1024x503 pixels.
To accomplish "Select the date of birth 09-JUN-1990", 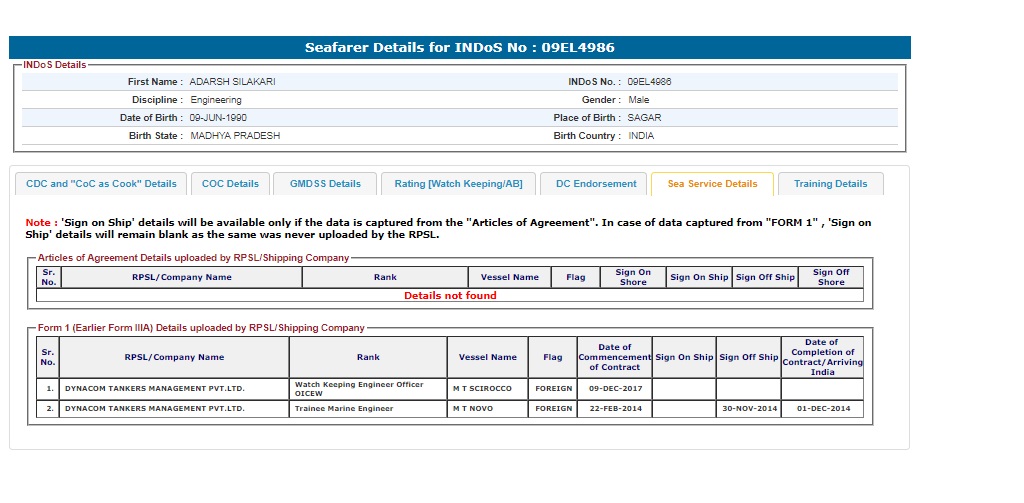I will click(218, 118).
